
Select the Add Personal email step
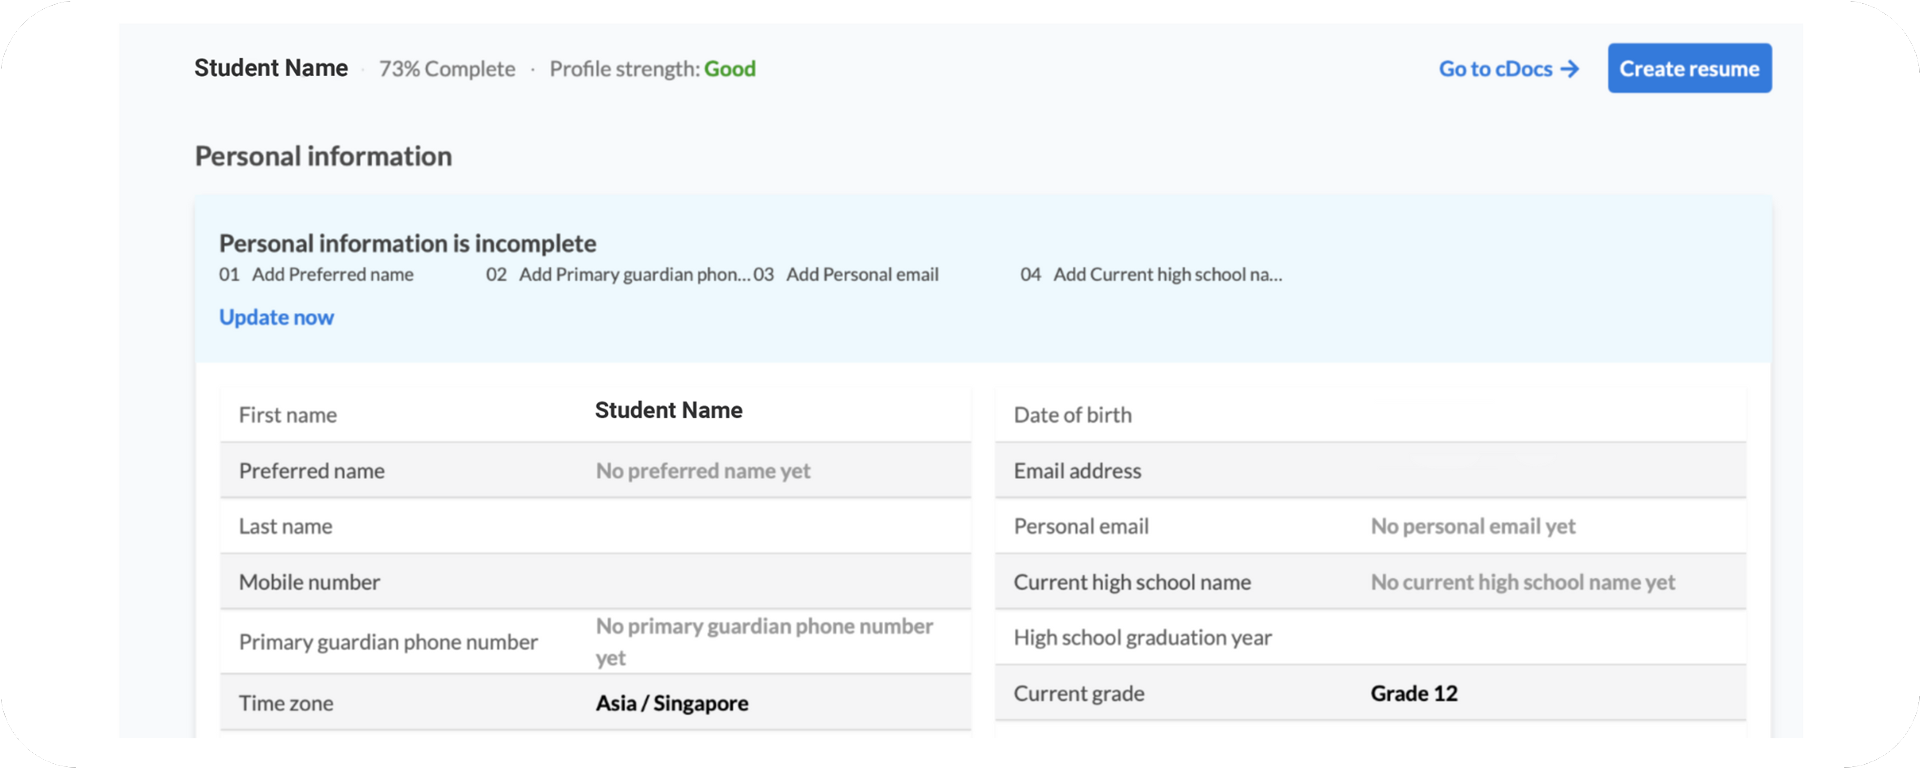coord(862,275)
